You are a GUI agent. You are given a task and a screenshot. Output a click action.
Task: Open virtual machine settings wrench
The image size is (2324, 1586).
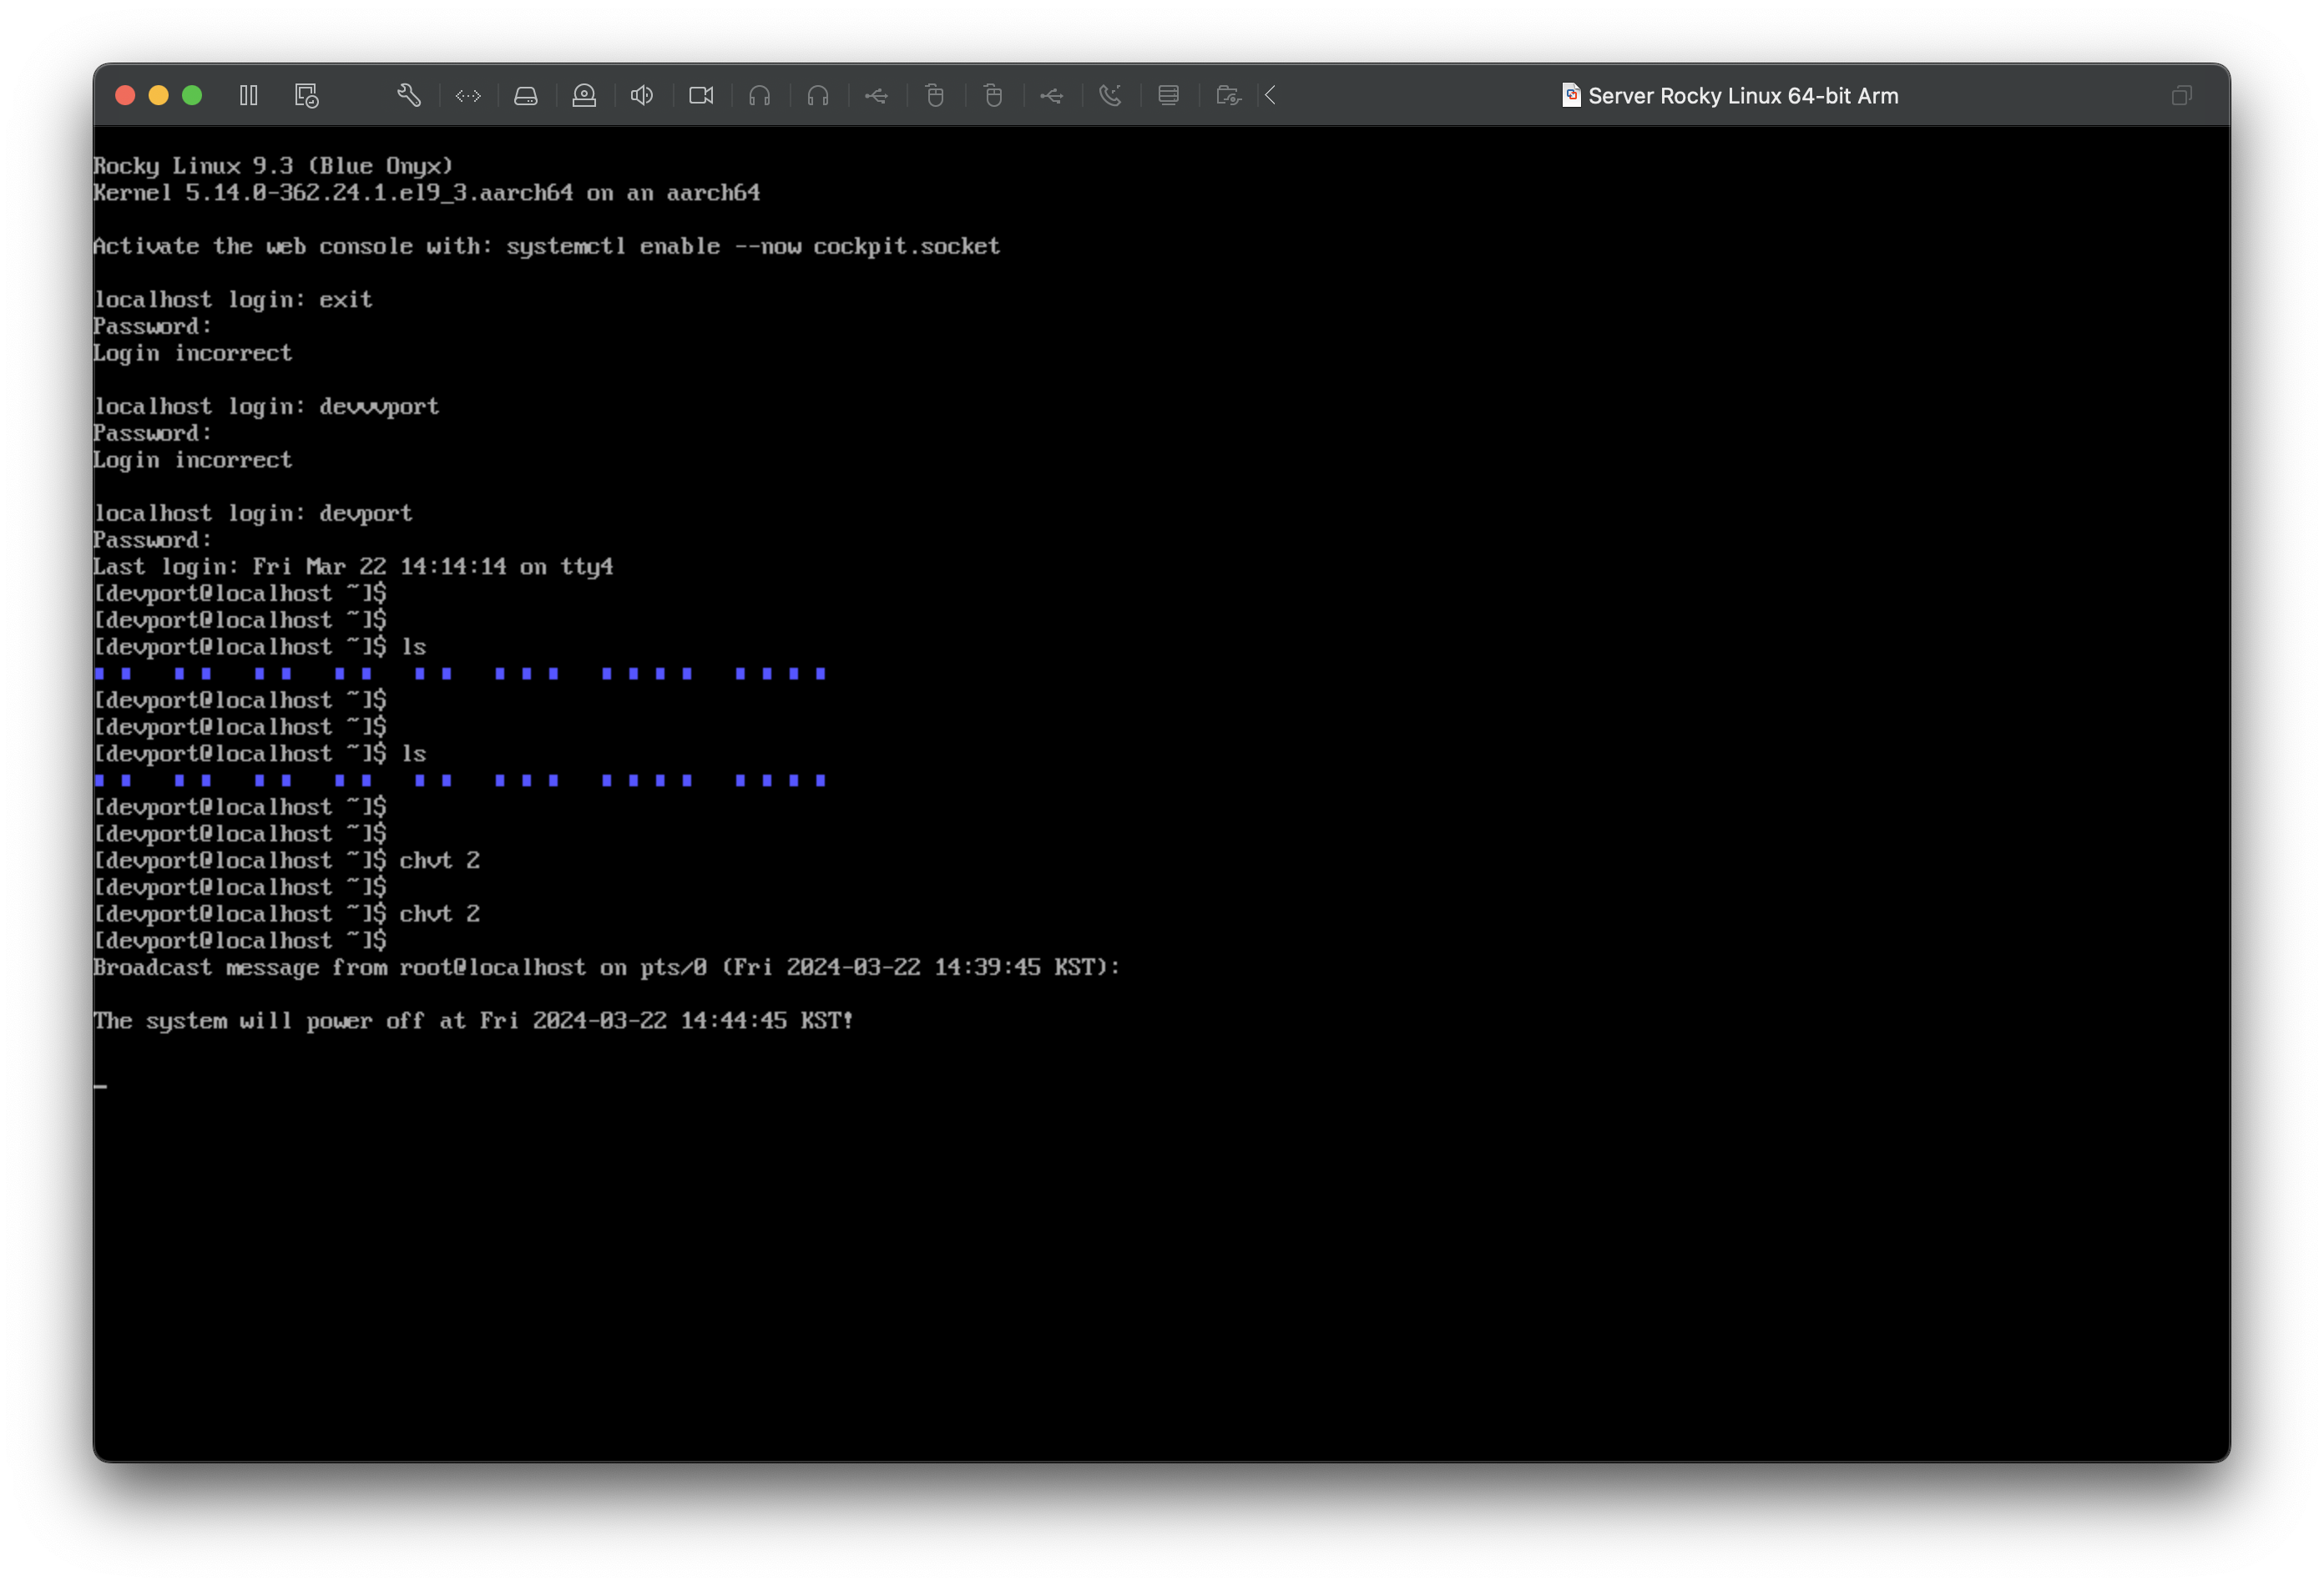(x=408, y=96)
